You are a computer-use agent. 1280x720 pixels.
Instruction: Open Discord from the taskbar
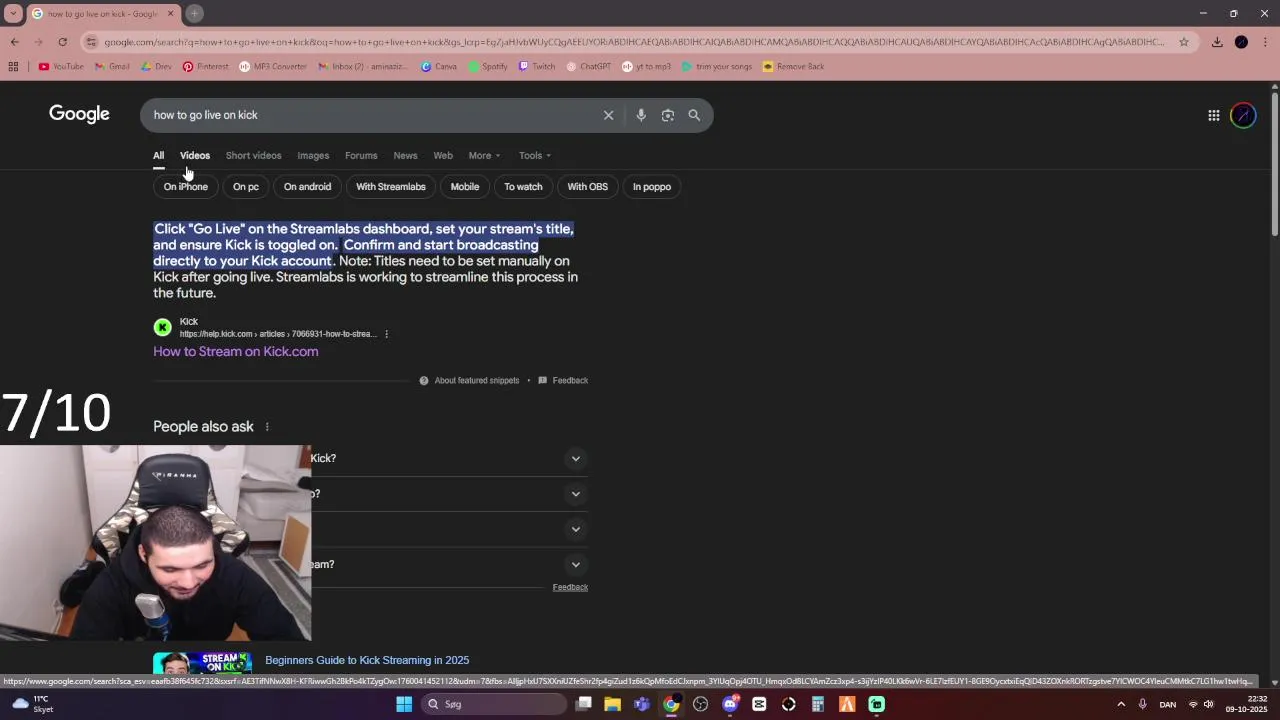tap(731, 704)
